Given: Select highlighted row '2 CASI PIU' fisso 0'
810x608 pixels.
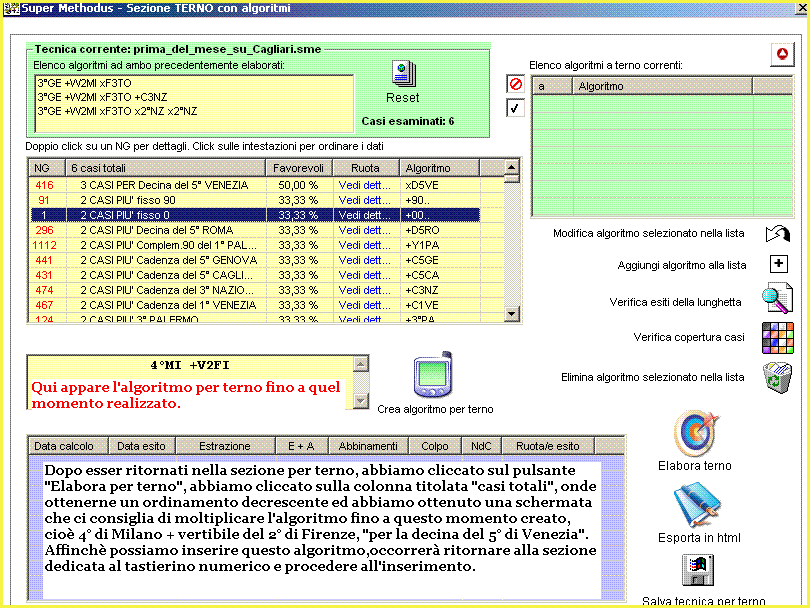Looking at the screenshot, I should [255, 215].
